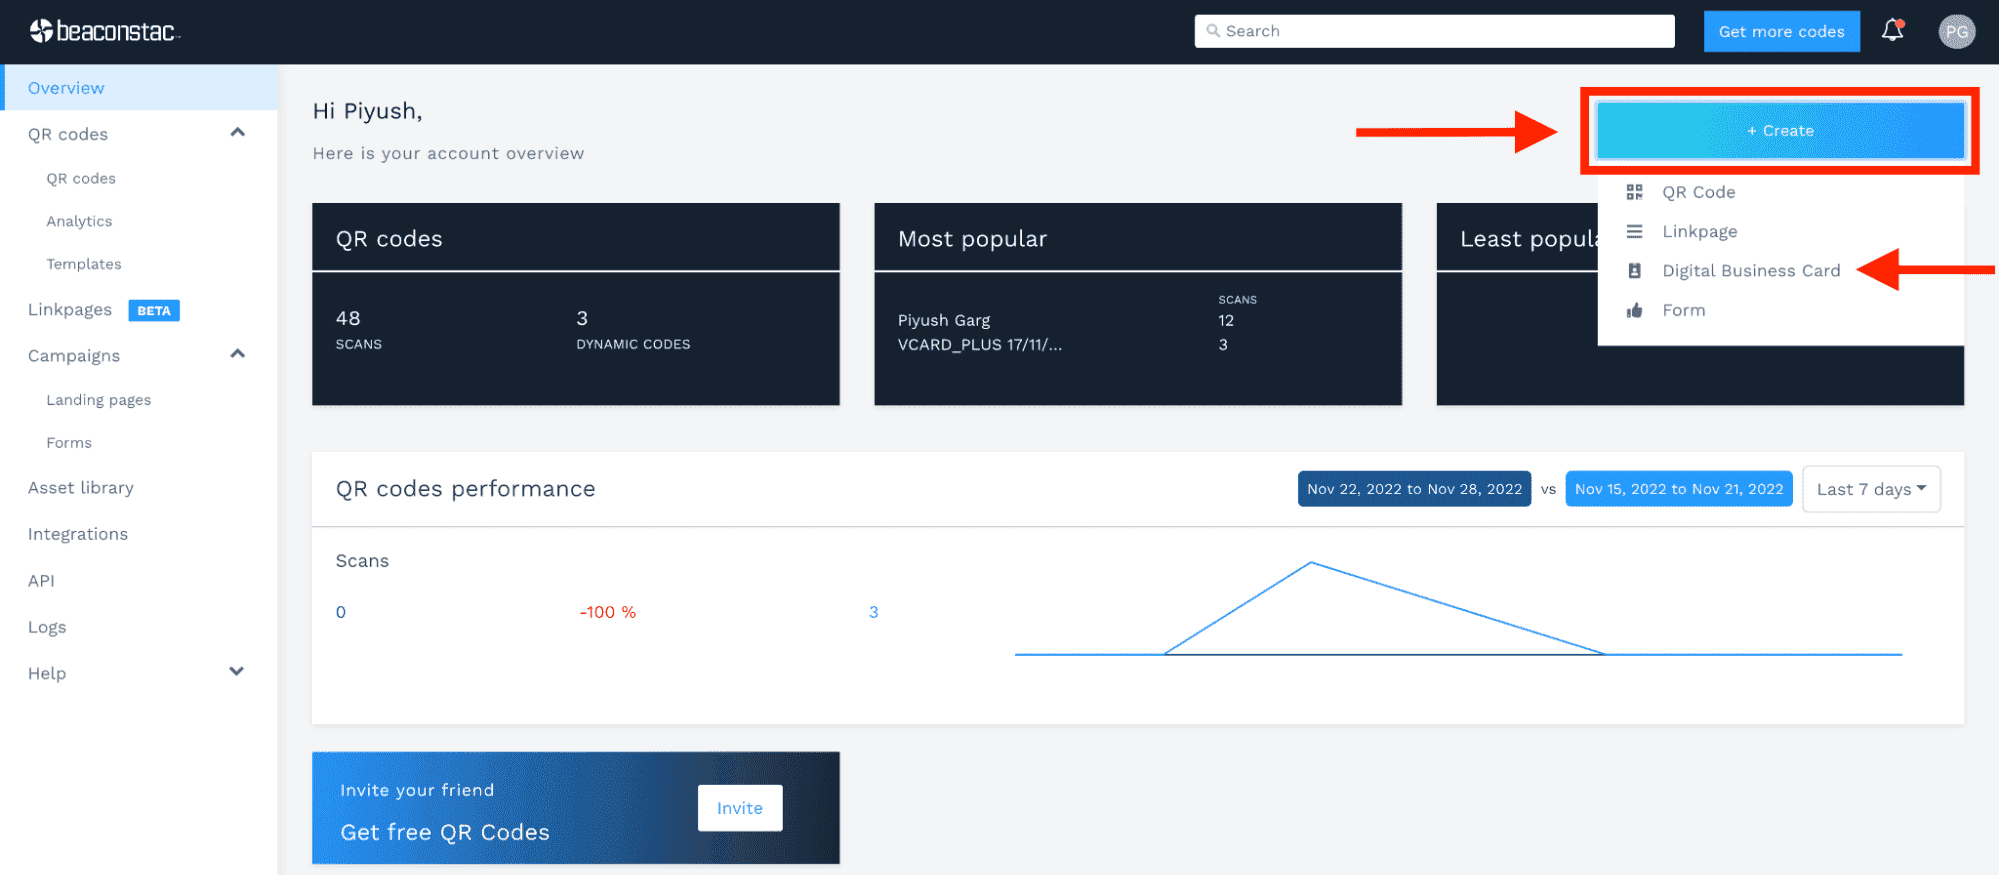The width and height of the screenshot is (1999, 875).
Task: Collapse the Campaigns sidebar section
Action: [237, 354]
